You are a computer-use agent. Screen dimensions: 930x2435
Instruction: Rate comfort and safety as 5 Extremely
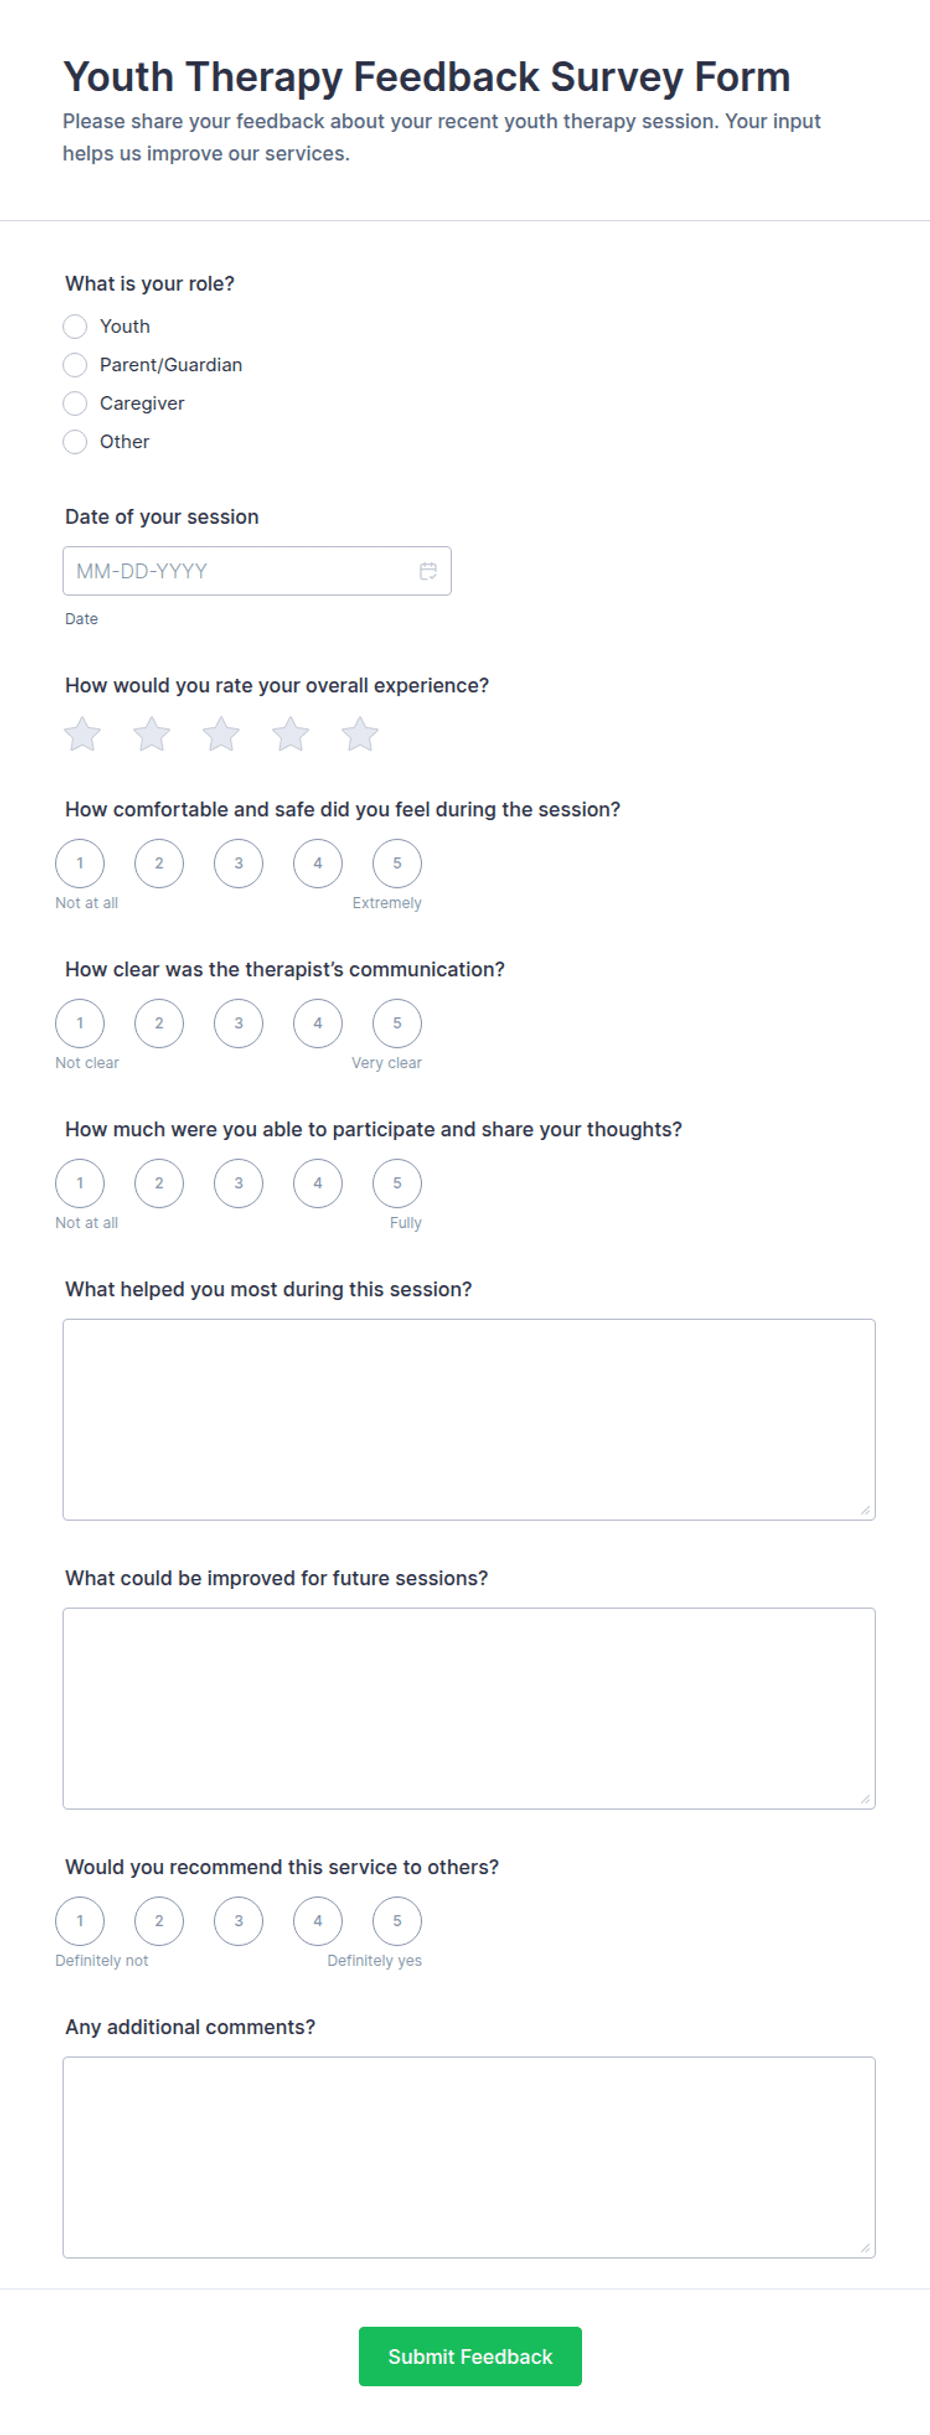(x=397, y=864)
